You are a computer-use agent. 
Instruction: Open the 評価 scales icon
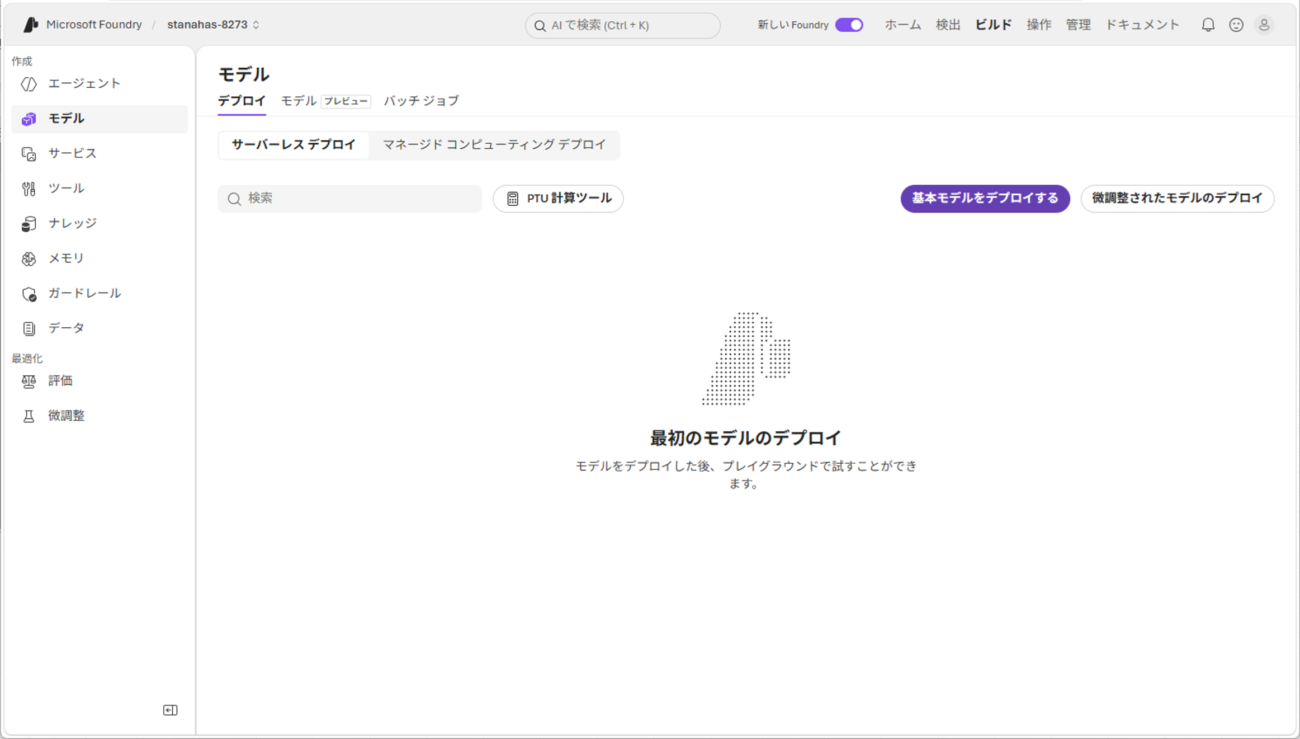(x=29, y=381)
